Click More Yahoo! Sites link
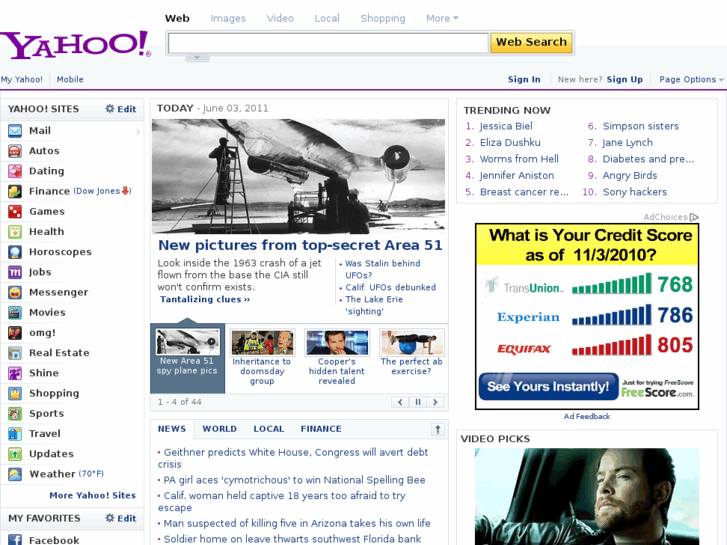 [x=93, y=495]
